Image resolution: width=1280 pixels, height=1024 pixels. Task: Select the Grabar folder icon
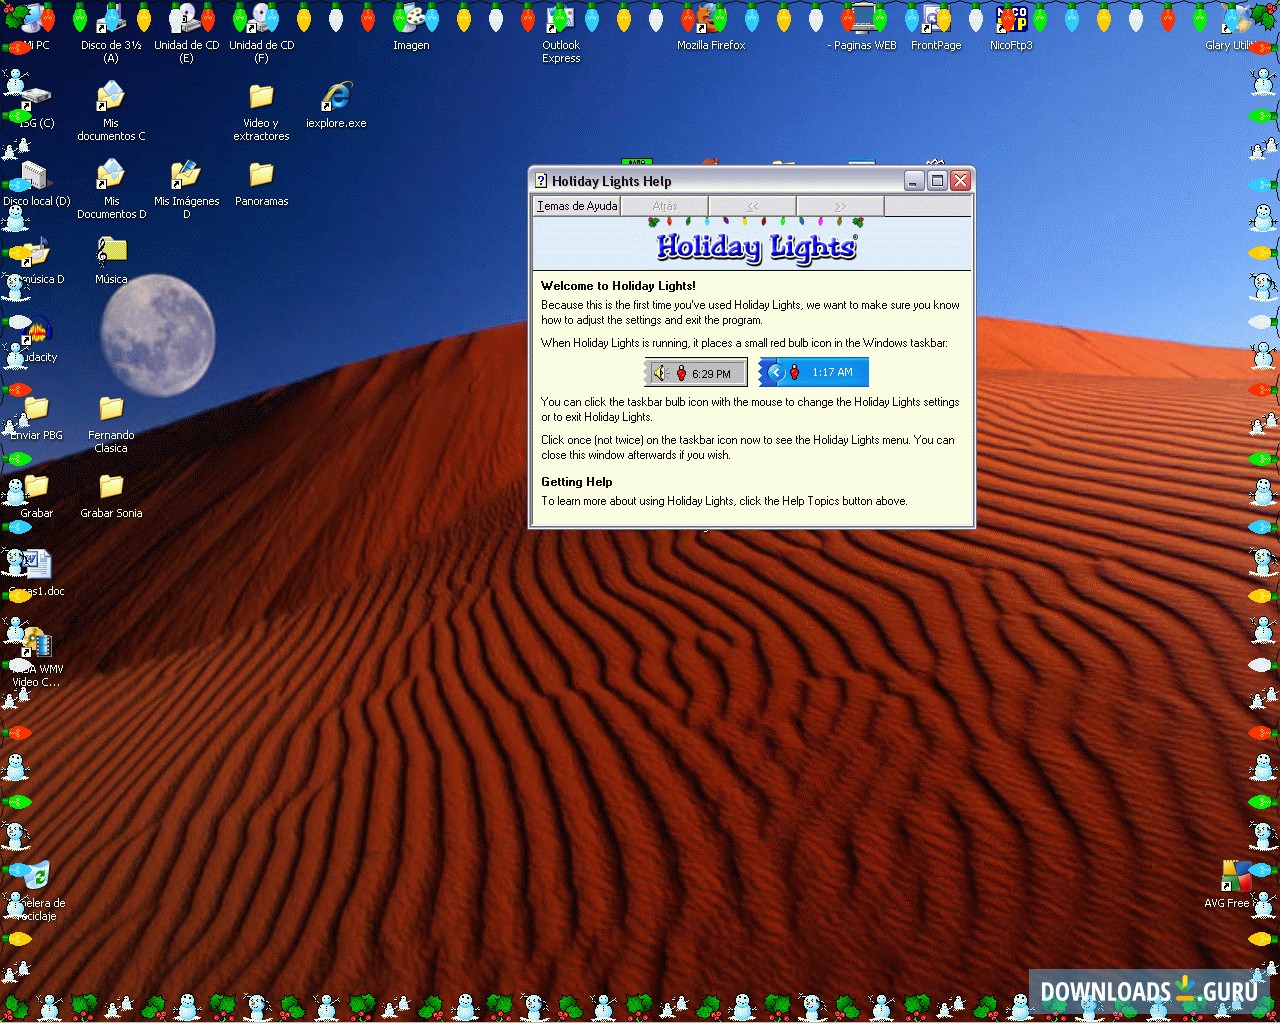36,487
